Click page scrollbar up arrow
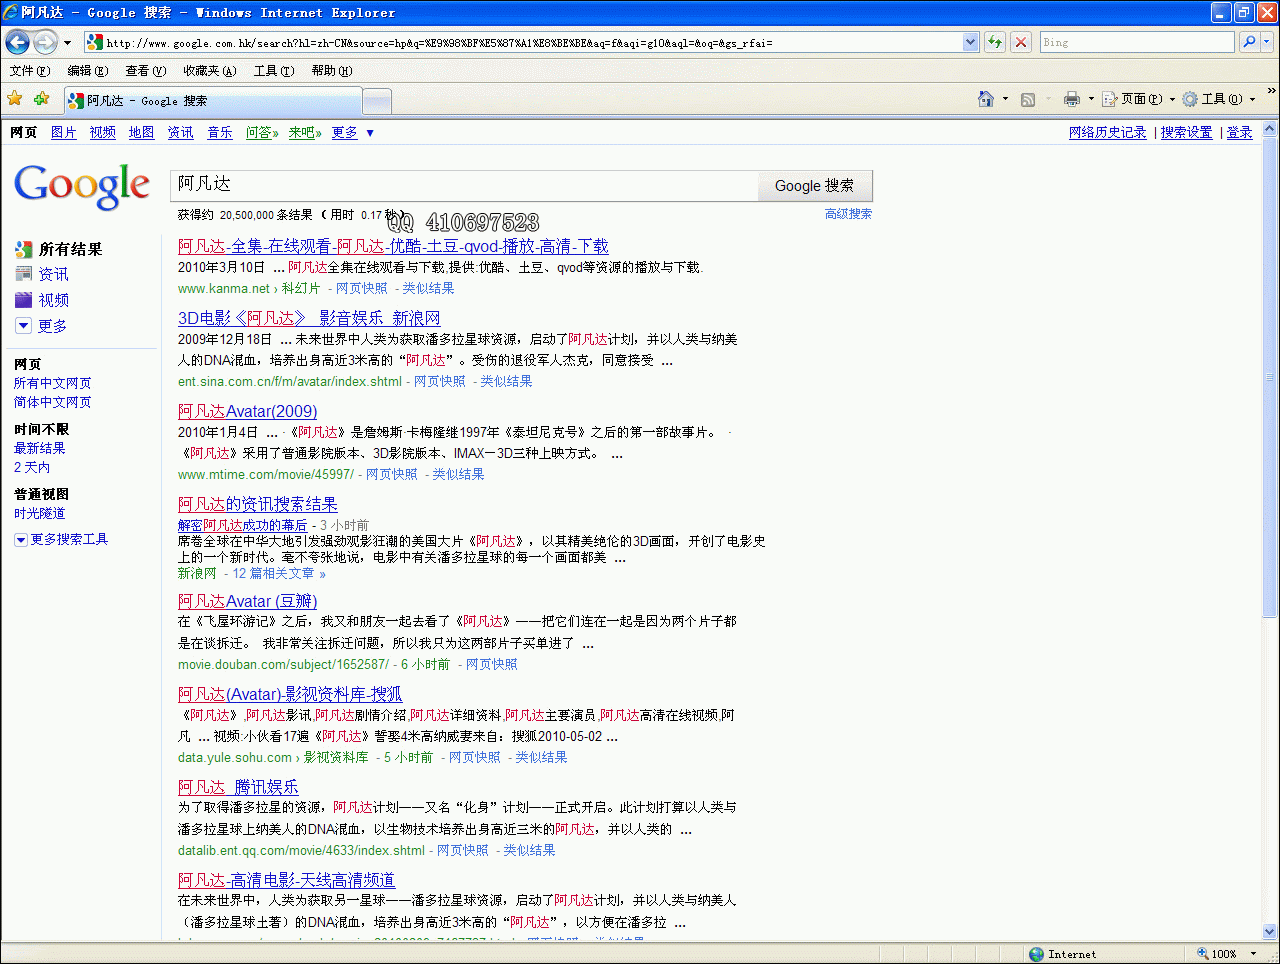 click(x=1270, y=130)
